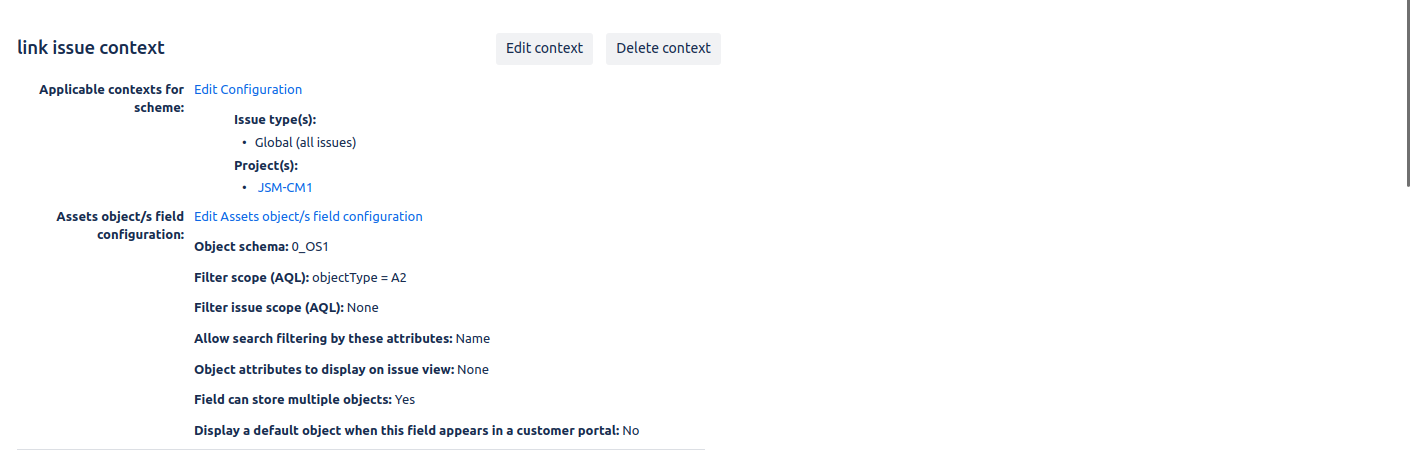
Task: Click the 'link issue context' heading
Action: point(91,48)
